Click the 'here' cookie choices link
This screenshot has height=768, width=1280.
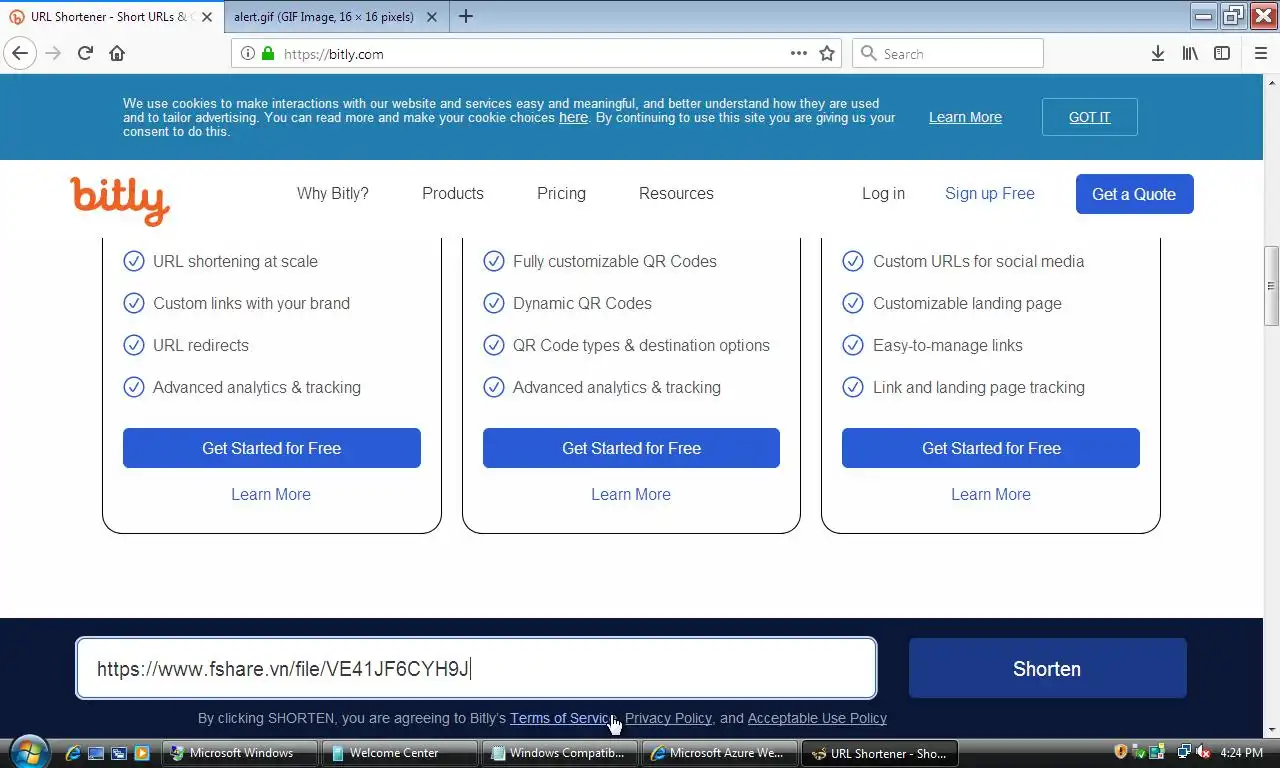coord(573,117)
